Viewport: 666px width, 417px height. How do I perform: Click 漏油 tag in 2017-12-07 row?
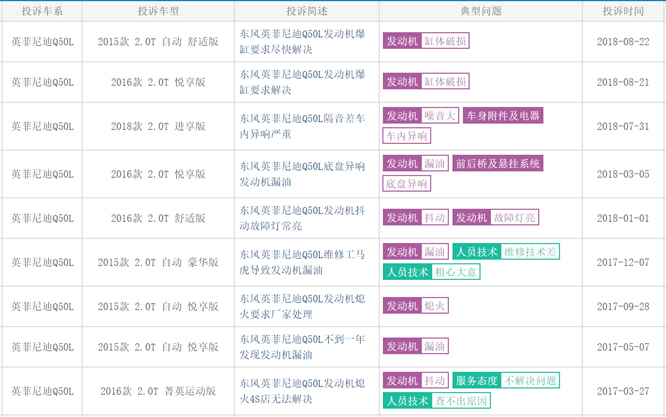click(x=435, y=252)
